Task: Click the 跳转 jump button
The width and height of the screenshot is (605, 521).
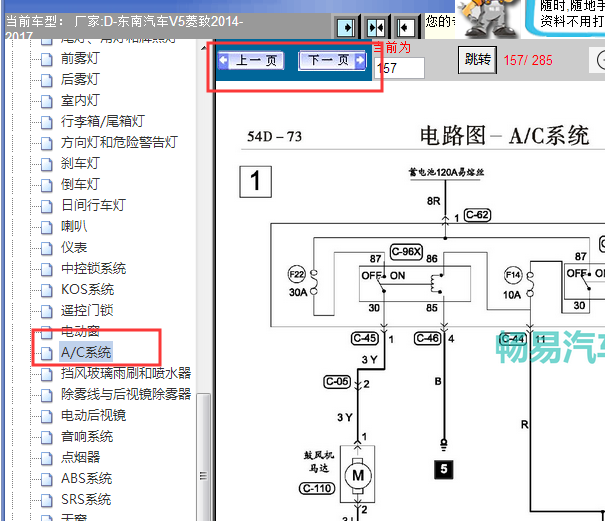Action: tap(477, 60)
